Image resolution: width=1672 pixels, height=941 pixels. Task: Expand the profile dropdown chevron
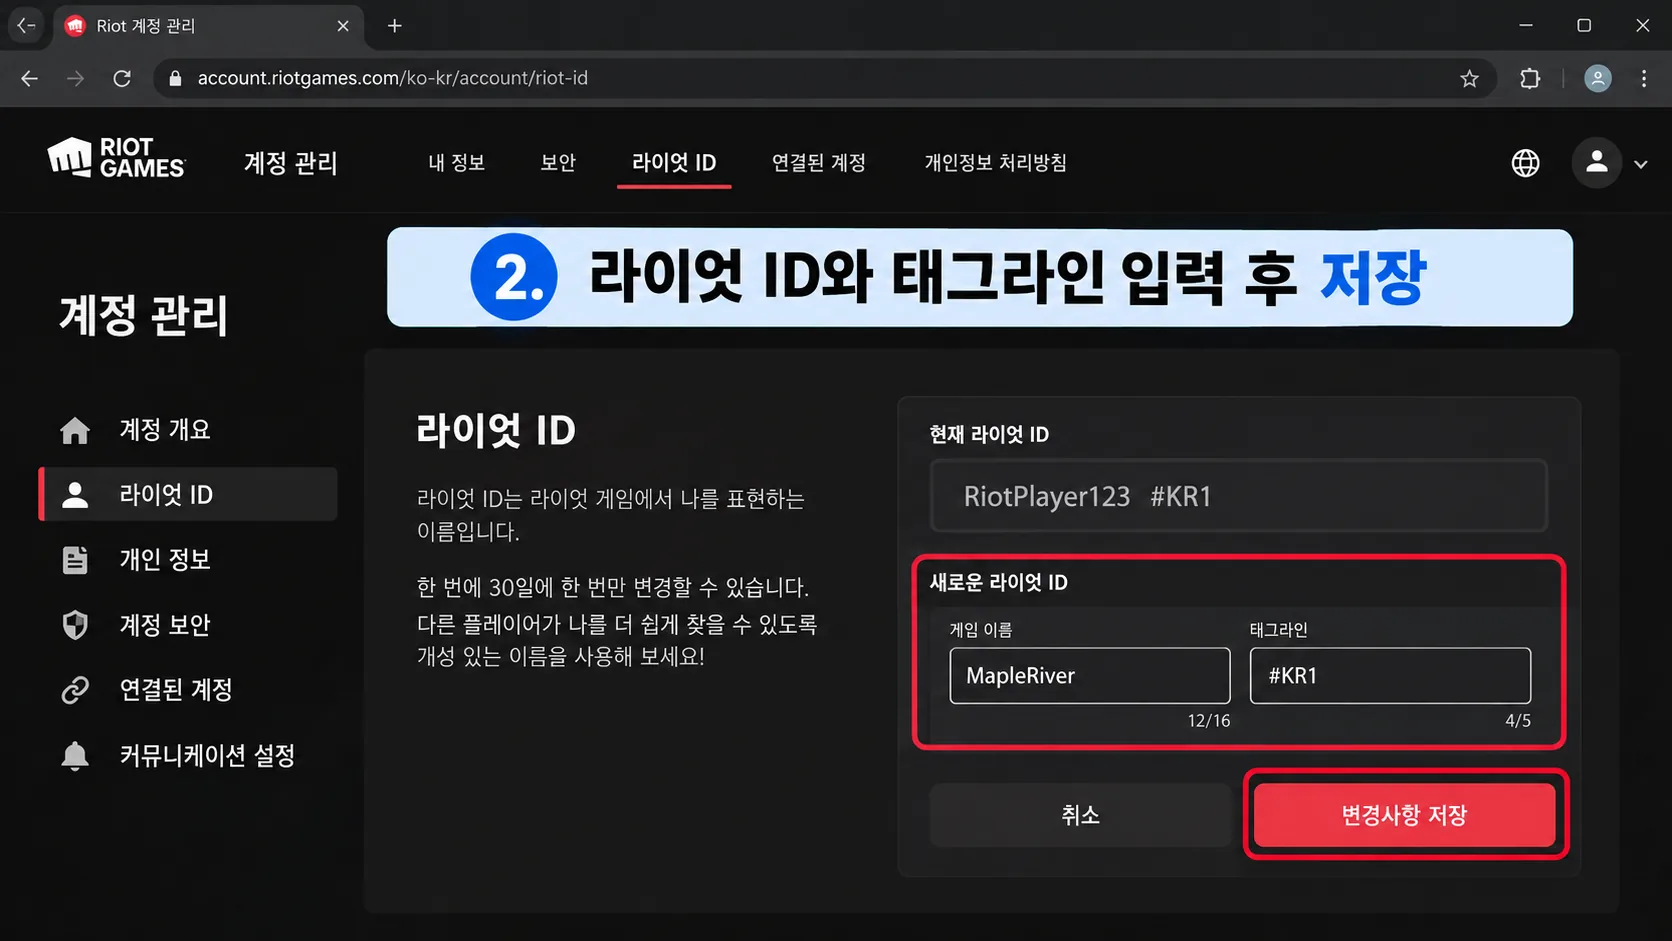1641,164
